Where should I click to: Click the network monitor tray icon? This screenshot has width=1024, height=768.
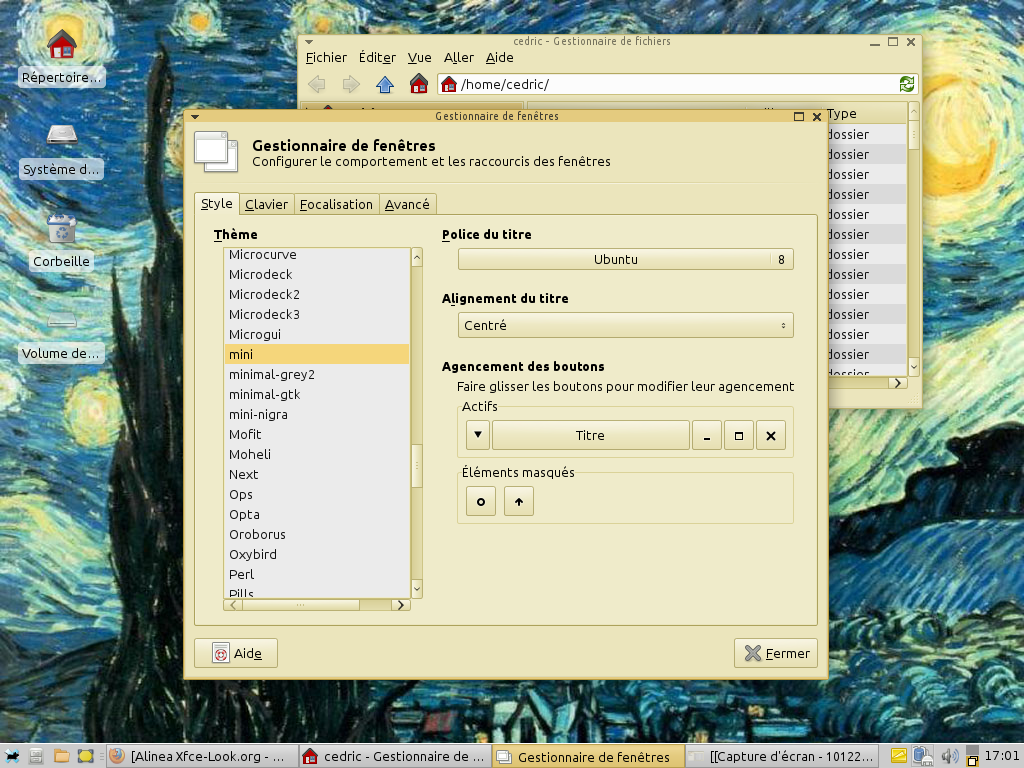click(x=922, y=756)
